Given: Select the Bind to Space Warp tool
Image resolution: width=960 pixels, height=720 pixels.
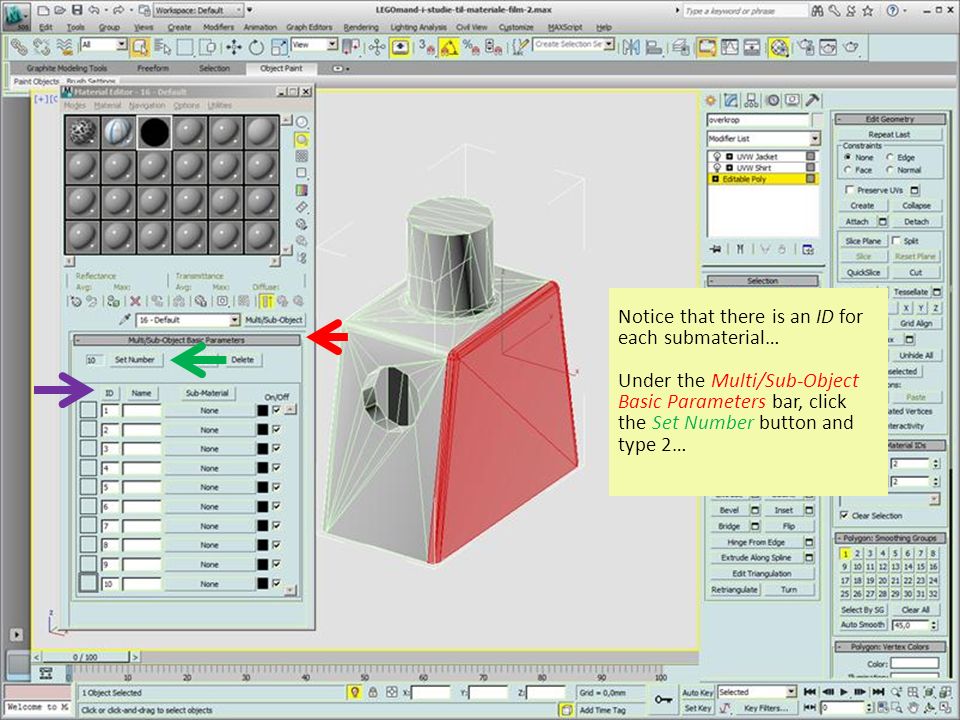Looking at the screenshot, I should pos(64,47).
